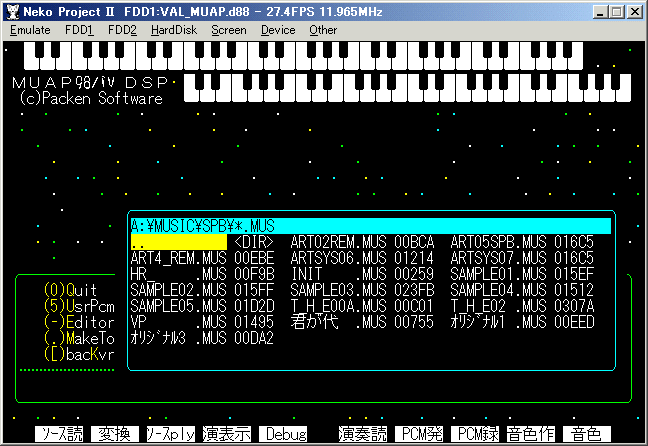This screenshot has height=446, width=648.
Task: Open the HardDisk menu
Action: [x=174, y=30]
